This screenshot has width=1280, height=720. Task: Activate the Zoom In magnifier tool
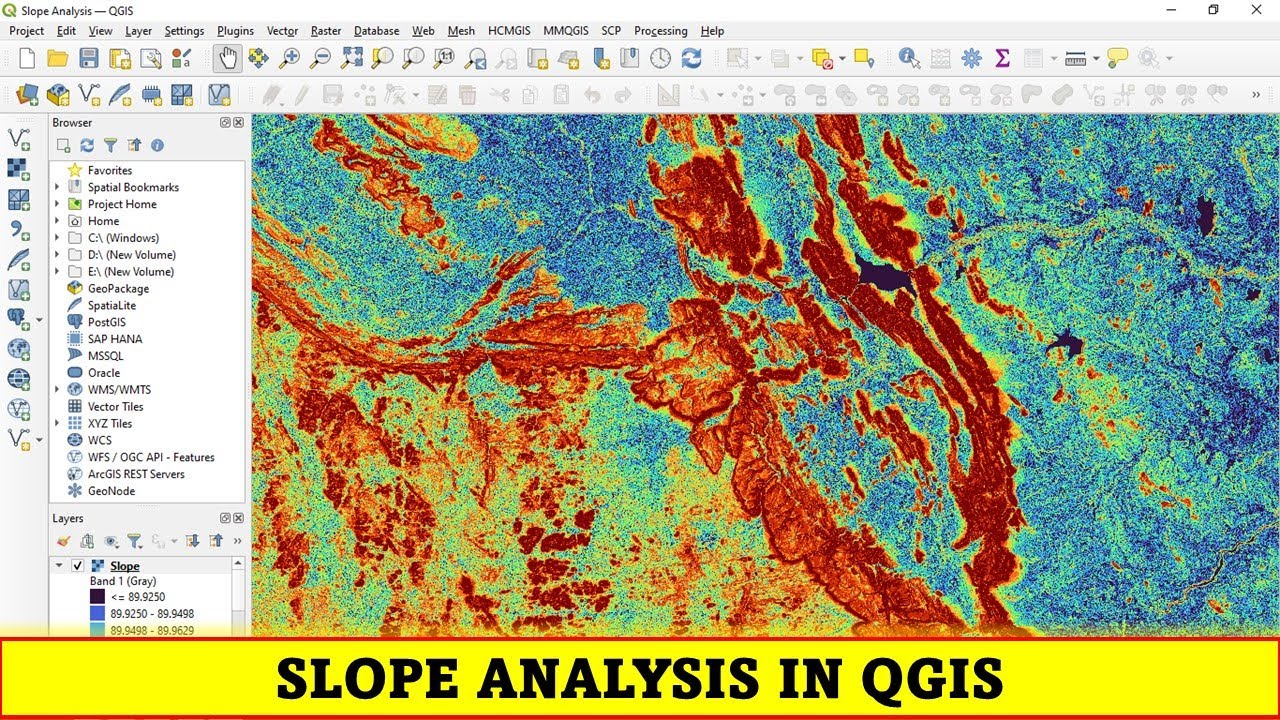[x=289, y=58]
